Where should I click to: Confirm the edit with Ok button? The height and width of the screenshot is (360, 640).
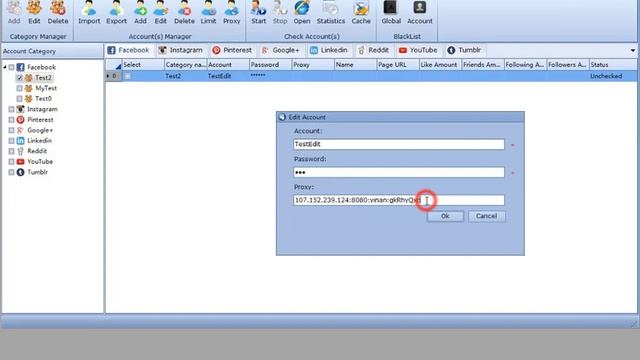tap(445, 216)
